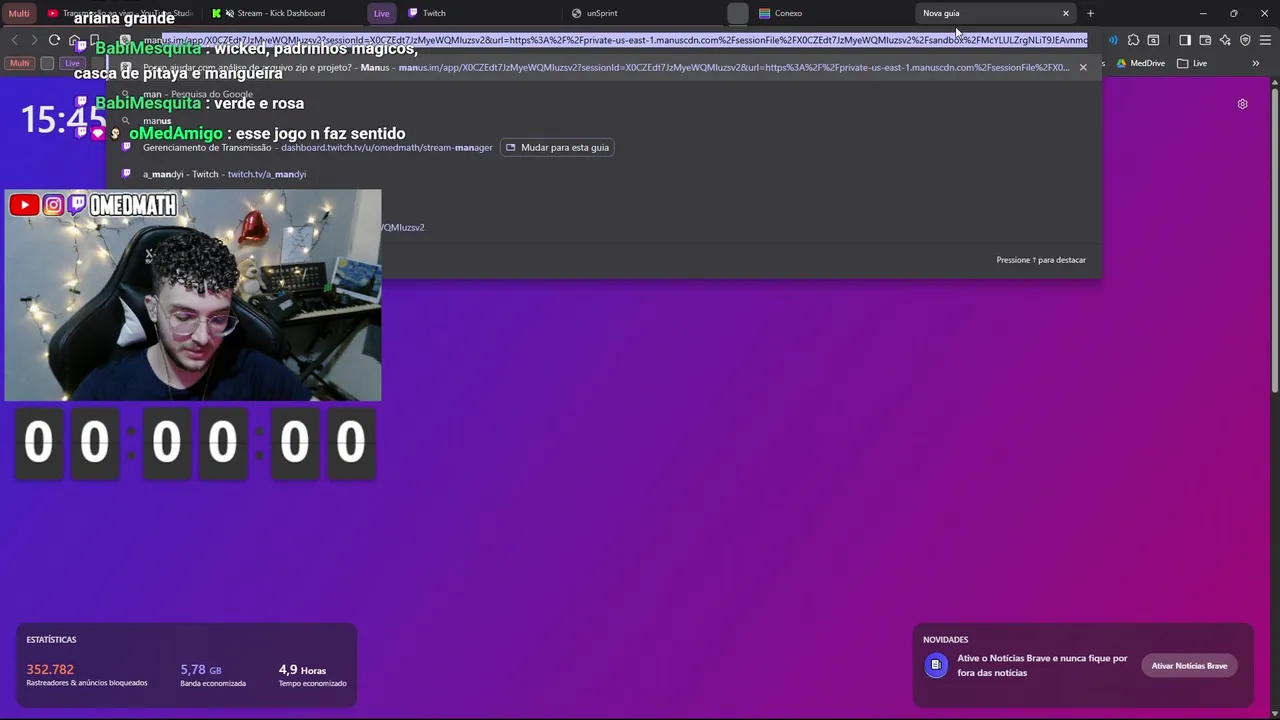This screenshot has height=720, width=1280.
Task: Click Ativar Notícias Brave button
Action: (x=1189, y=666)
